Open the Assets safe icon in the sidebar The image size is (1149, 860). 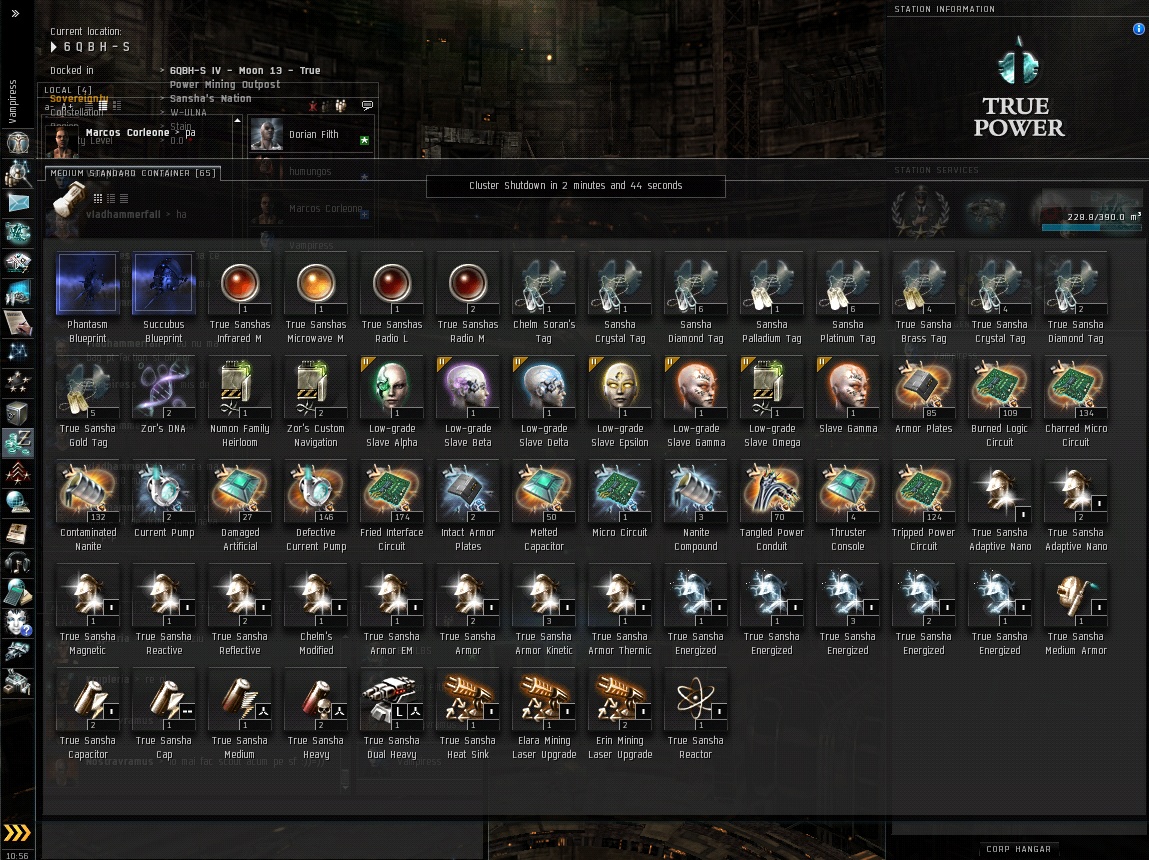[x=18, y=413]
